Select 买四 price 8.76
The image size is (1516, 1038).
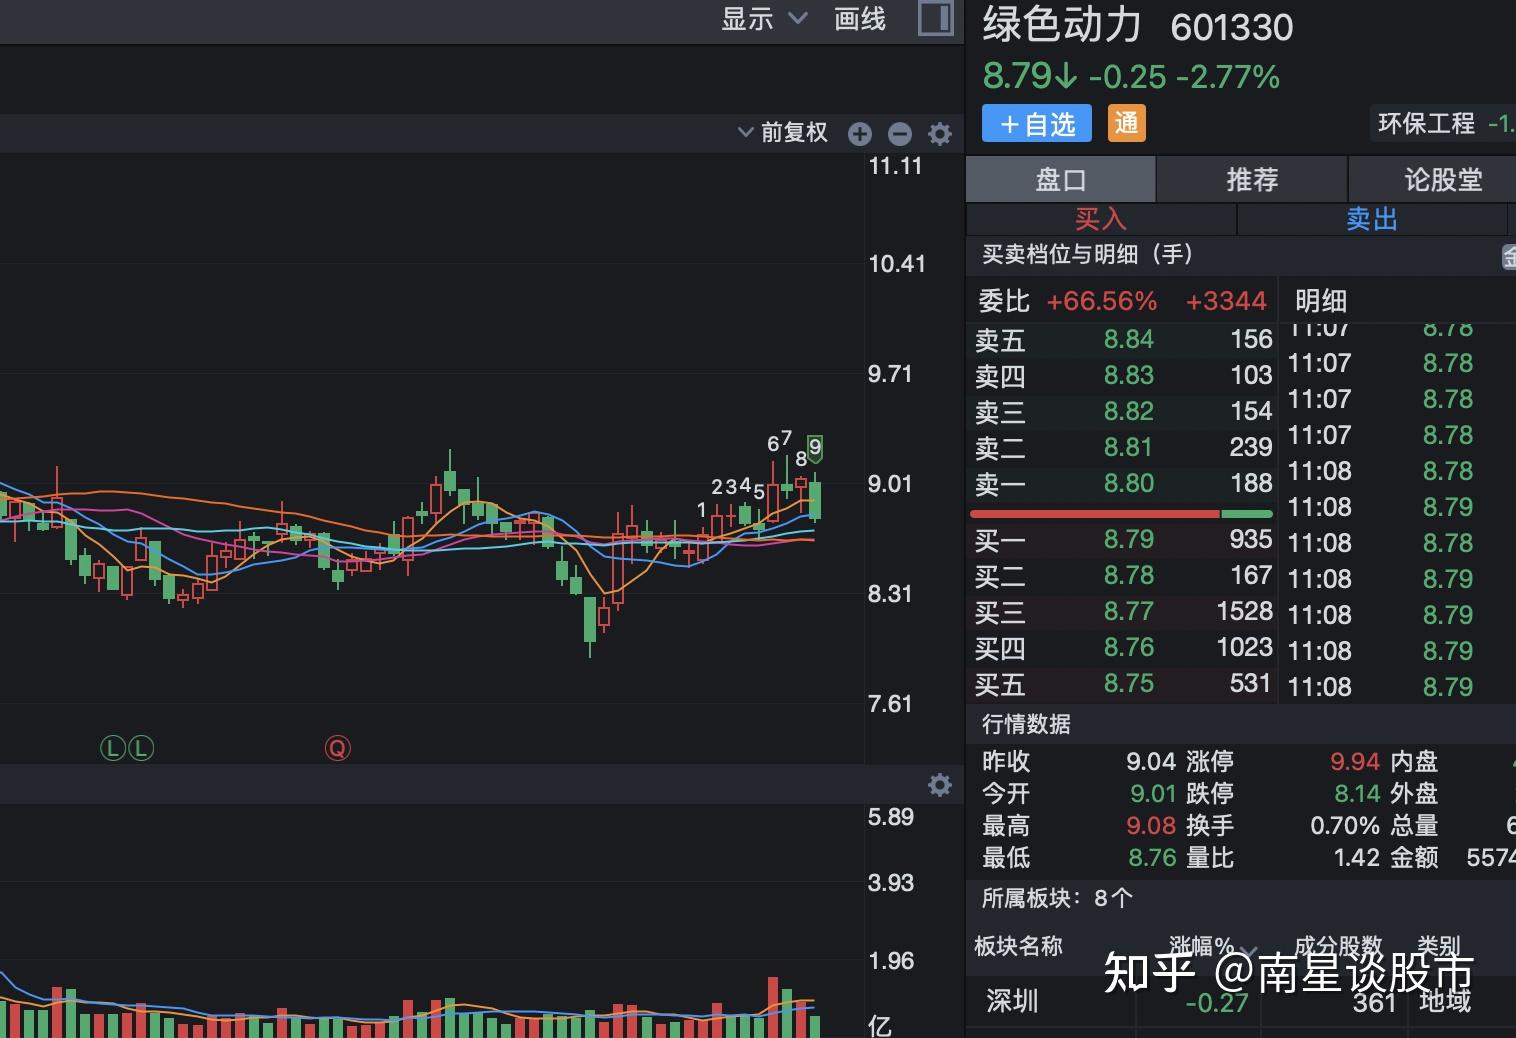point(1129,648)
